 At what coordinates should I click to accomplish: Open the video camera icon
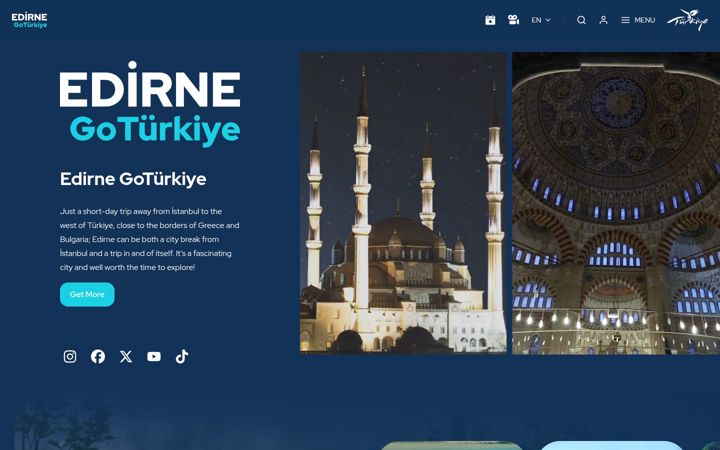click(513, 20)
